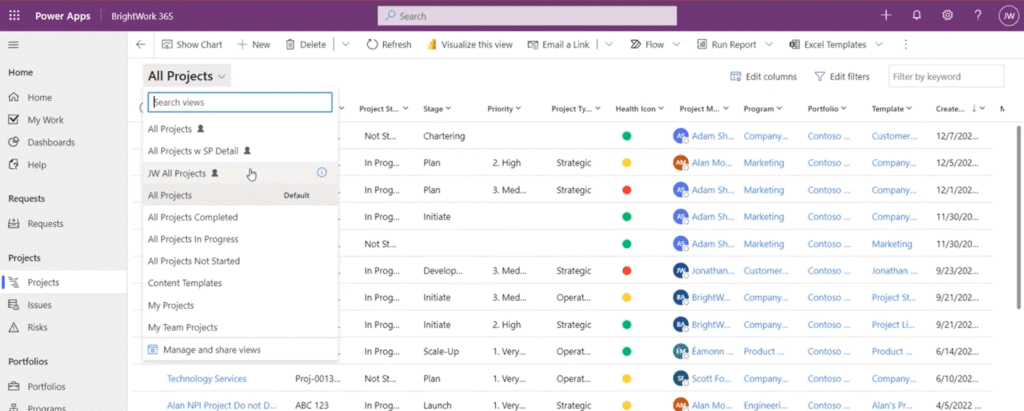Open Dashboards in the left navigation
Image resolution: width=1024 pixels, height=411 pixels.
[x=51, y=142]
